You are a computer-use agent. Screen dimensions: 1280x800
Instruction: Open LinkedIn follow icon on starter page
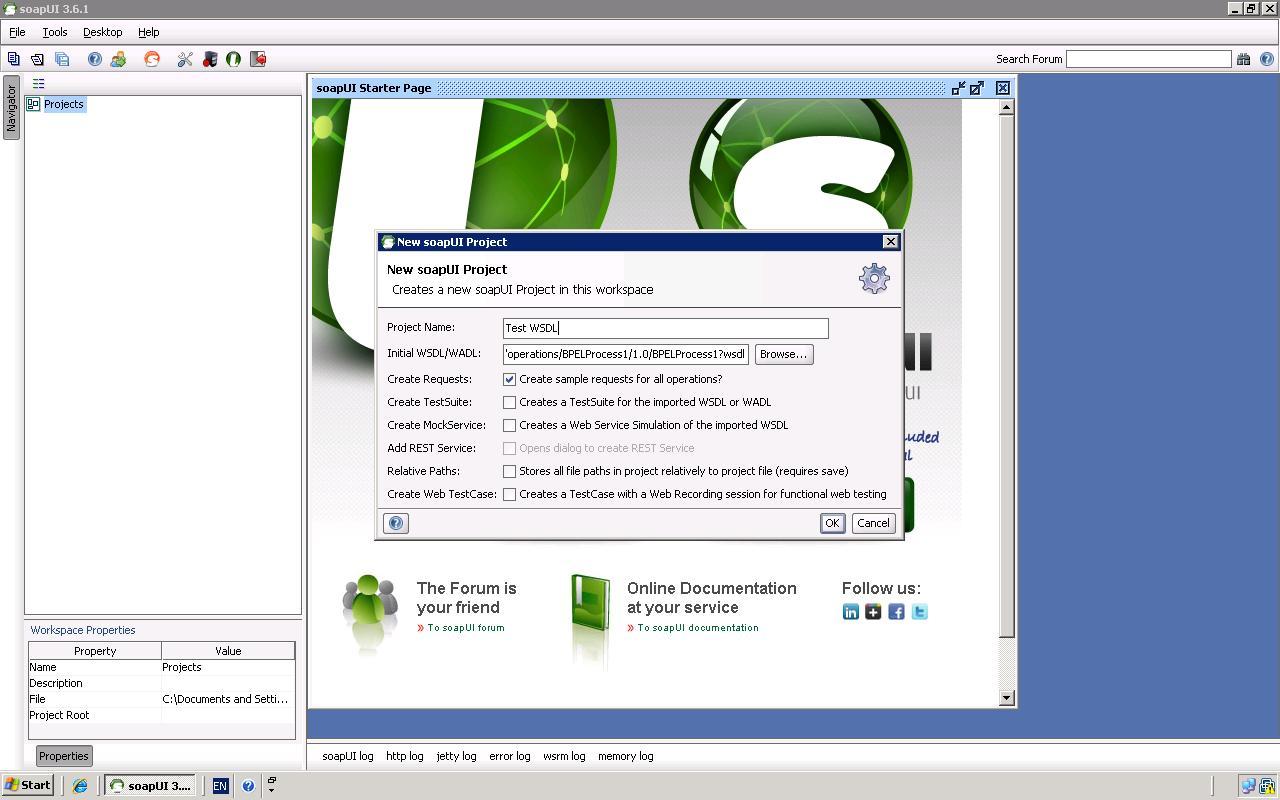point(851,612)
